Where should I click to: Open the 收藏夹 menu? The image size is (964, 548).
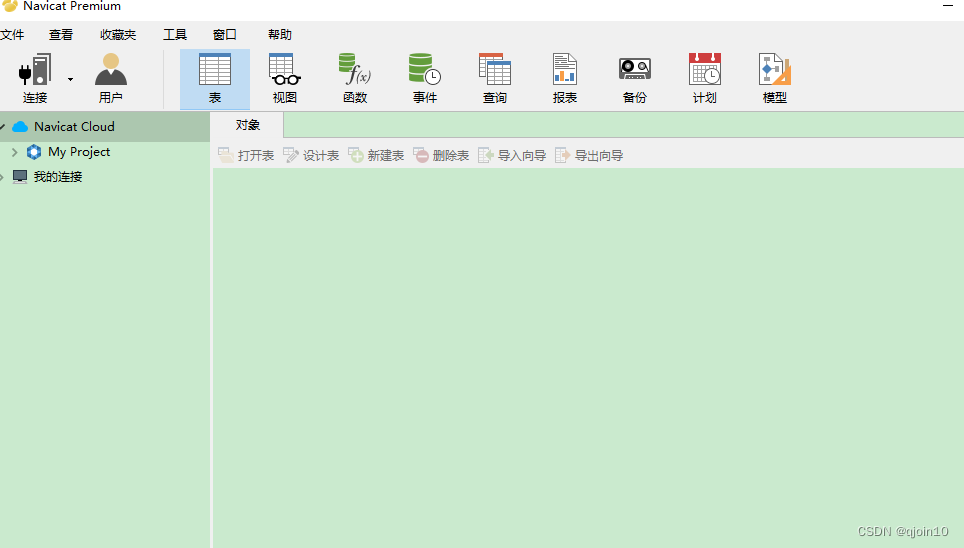tap(118, 35)
